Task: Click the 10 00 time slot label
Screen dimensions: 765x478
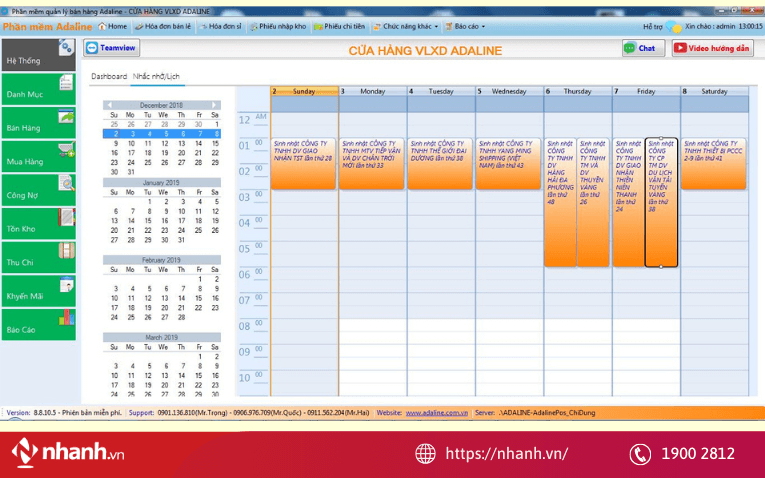Action: point(253,378)
